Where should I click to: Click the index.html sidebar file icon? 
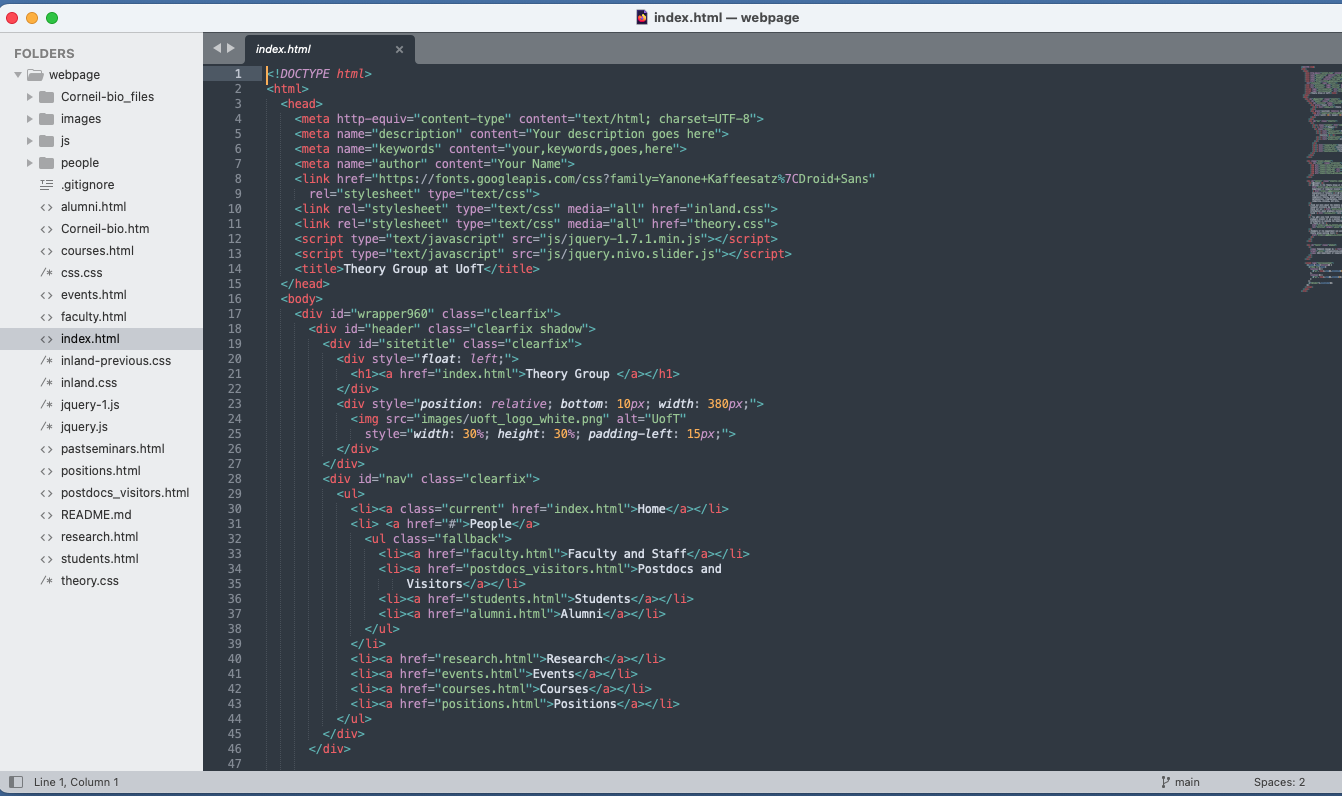pos(46,339)
